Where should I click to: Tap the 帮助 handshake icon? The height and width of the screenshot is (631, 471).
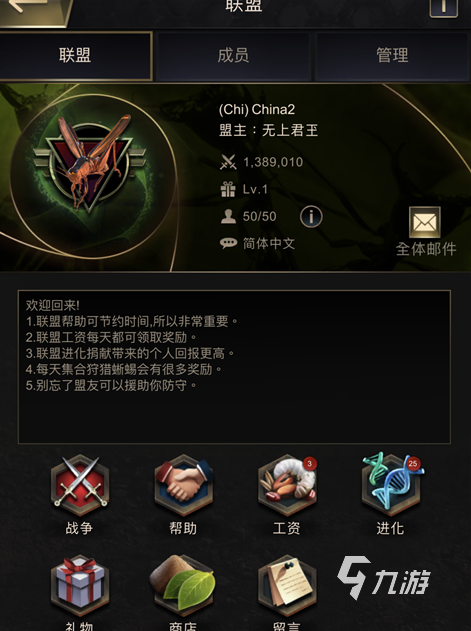[184, 486]
